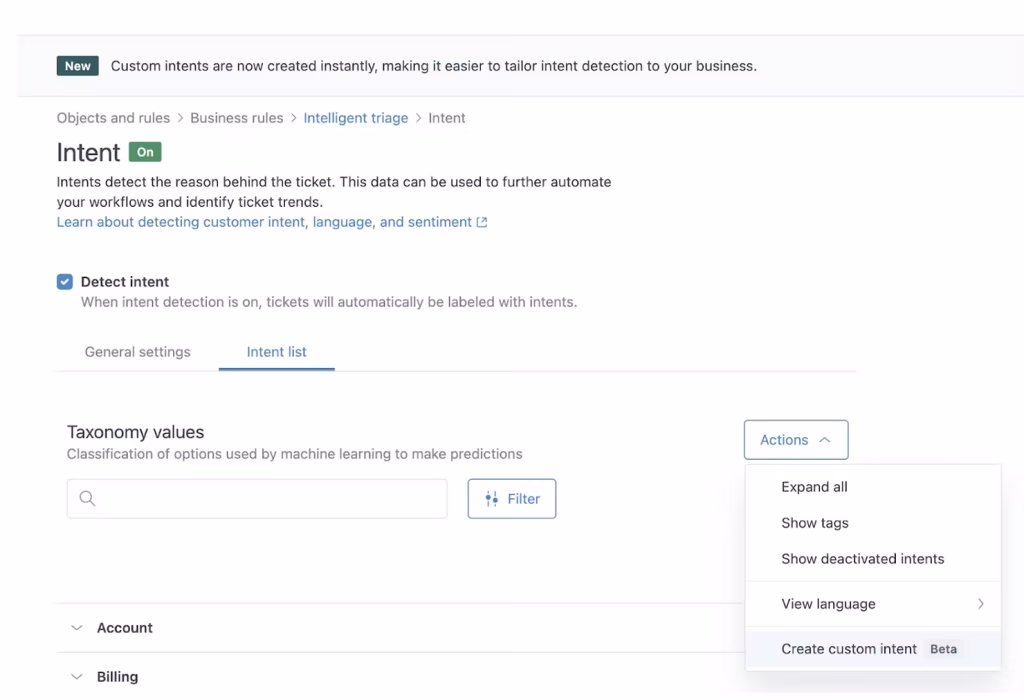
Task: Click the New banner badge
Action: (x=78, y=66)
